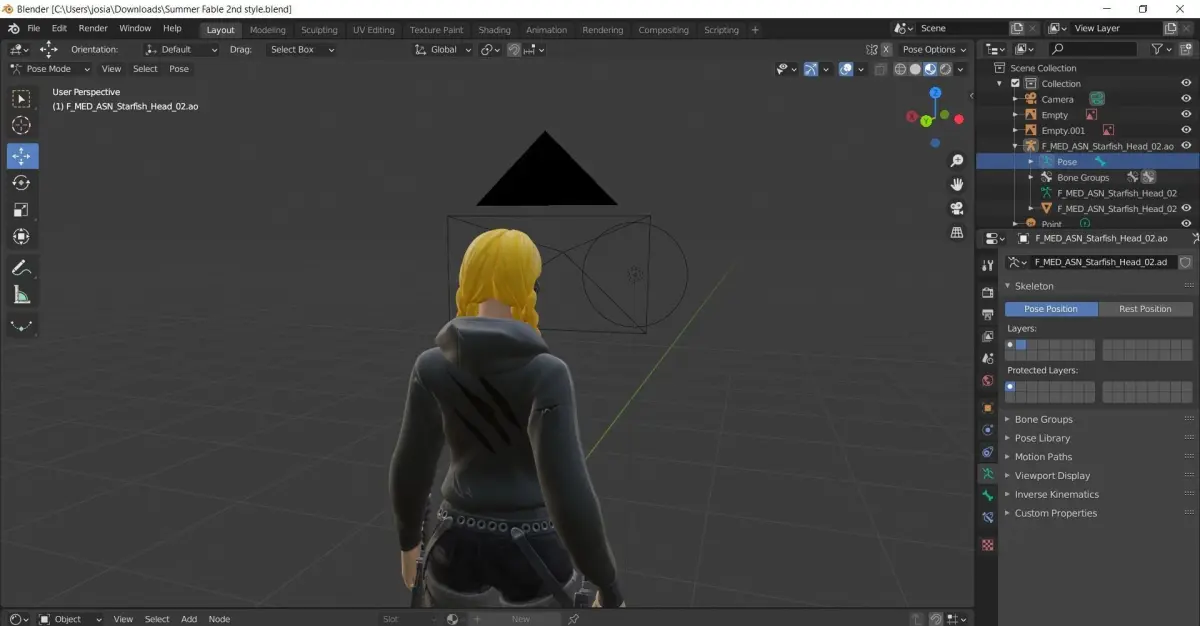
Task: Choose the Rotate tool
Action: 22,183
